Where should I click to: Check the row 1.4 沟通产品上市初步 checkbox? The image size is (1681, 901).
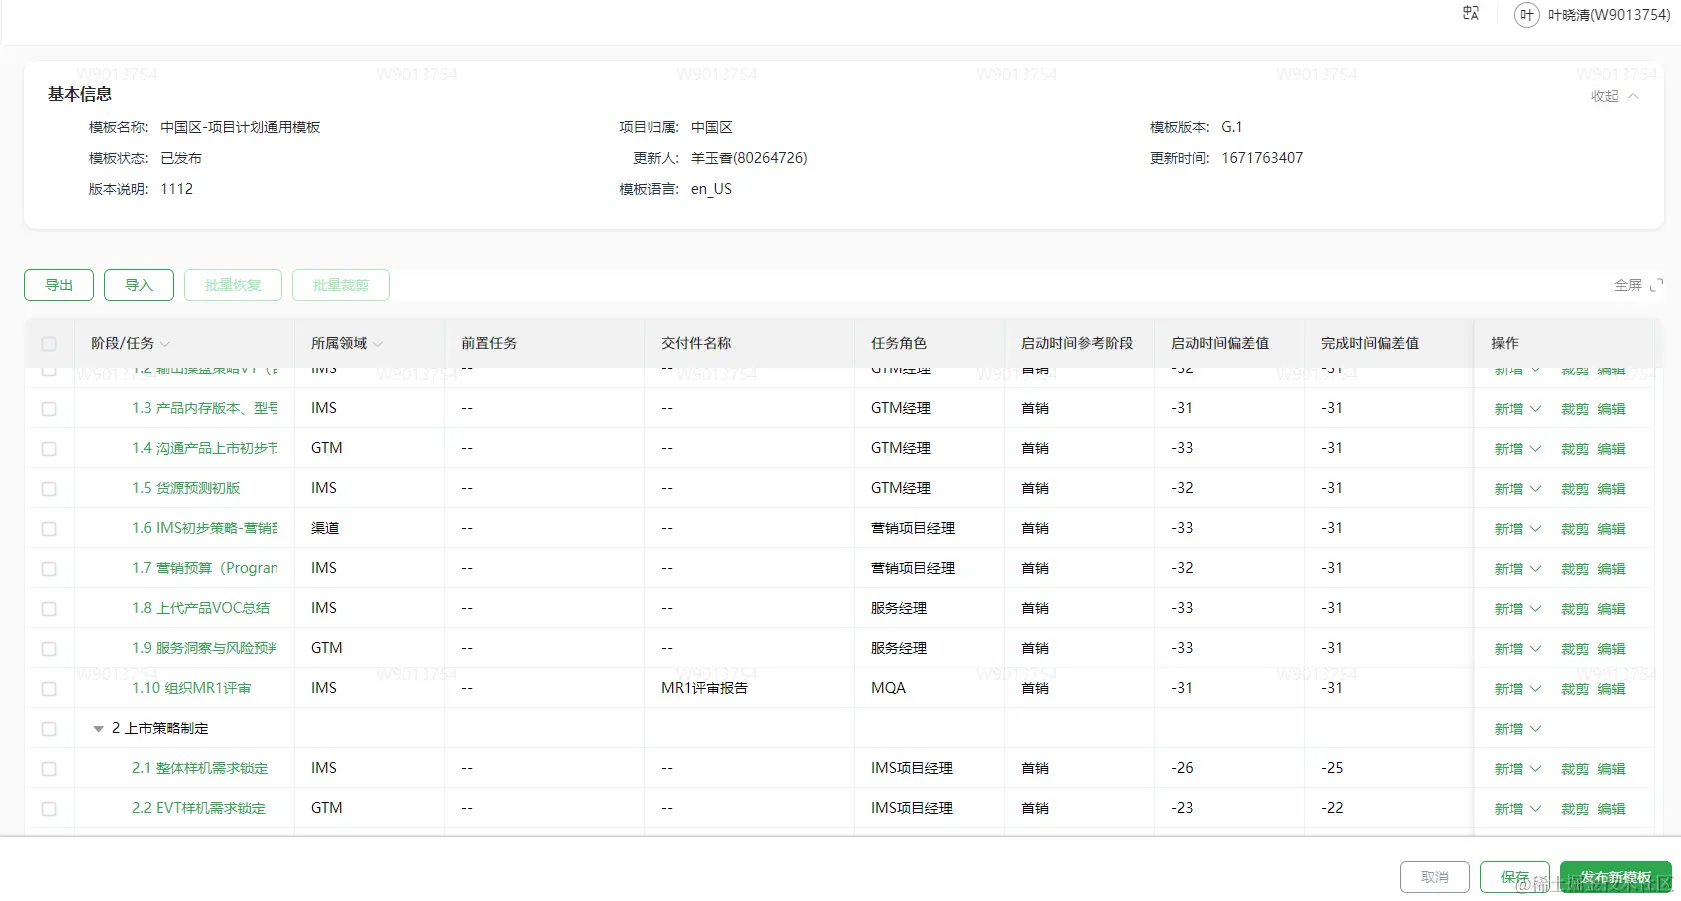pos(49,449)
